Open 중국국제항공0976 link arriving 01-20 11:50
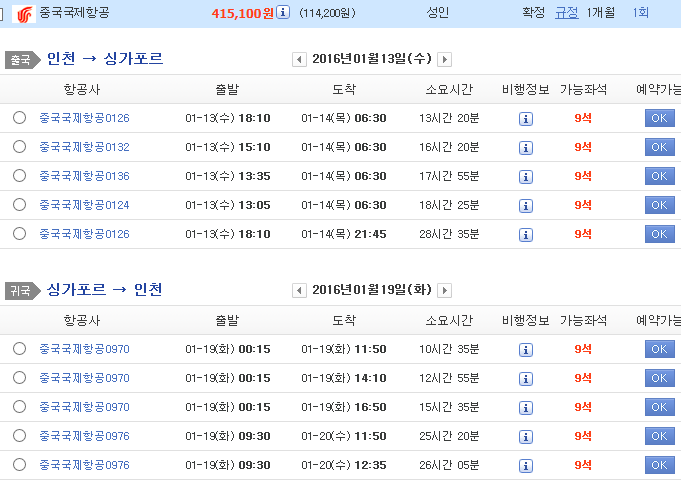Screen dimensions: 681x489 pos(84,436)
